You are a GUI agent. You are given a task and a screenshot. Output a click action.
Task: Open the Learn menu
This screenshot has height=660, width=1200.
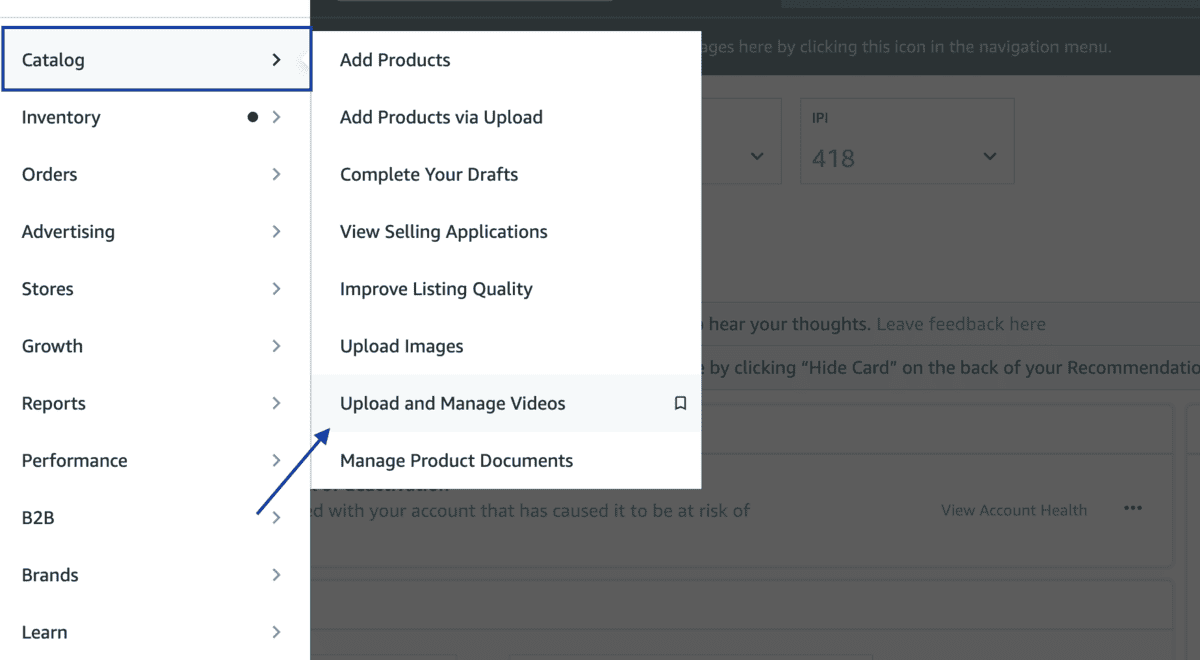155,632
